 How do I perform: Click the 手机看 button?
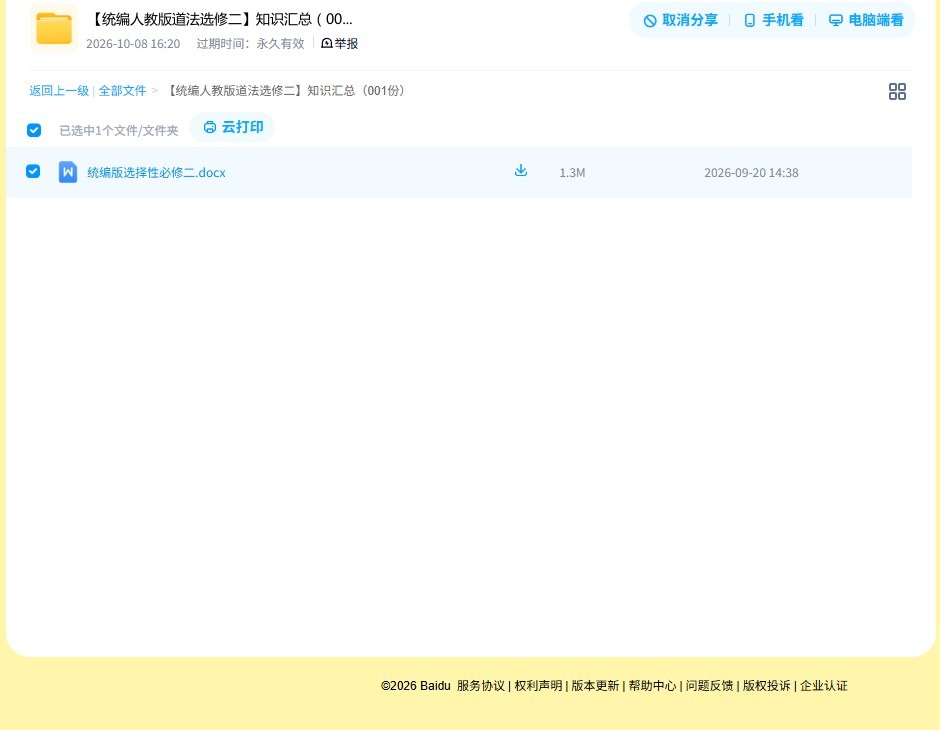(x=773, y=20)
